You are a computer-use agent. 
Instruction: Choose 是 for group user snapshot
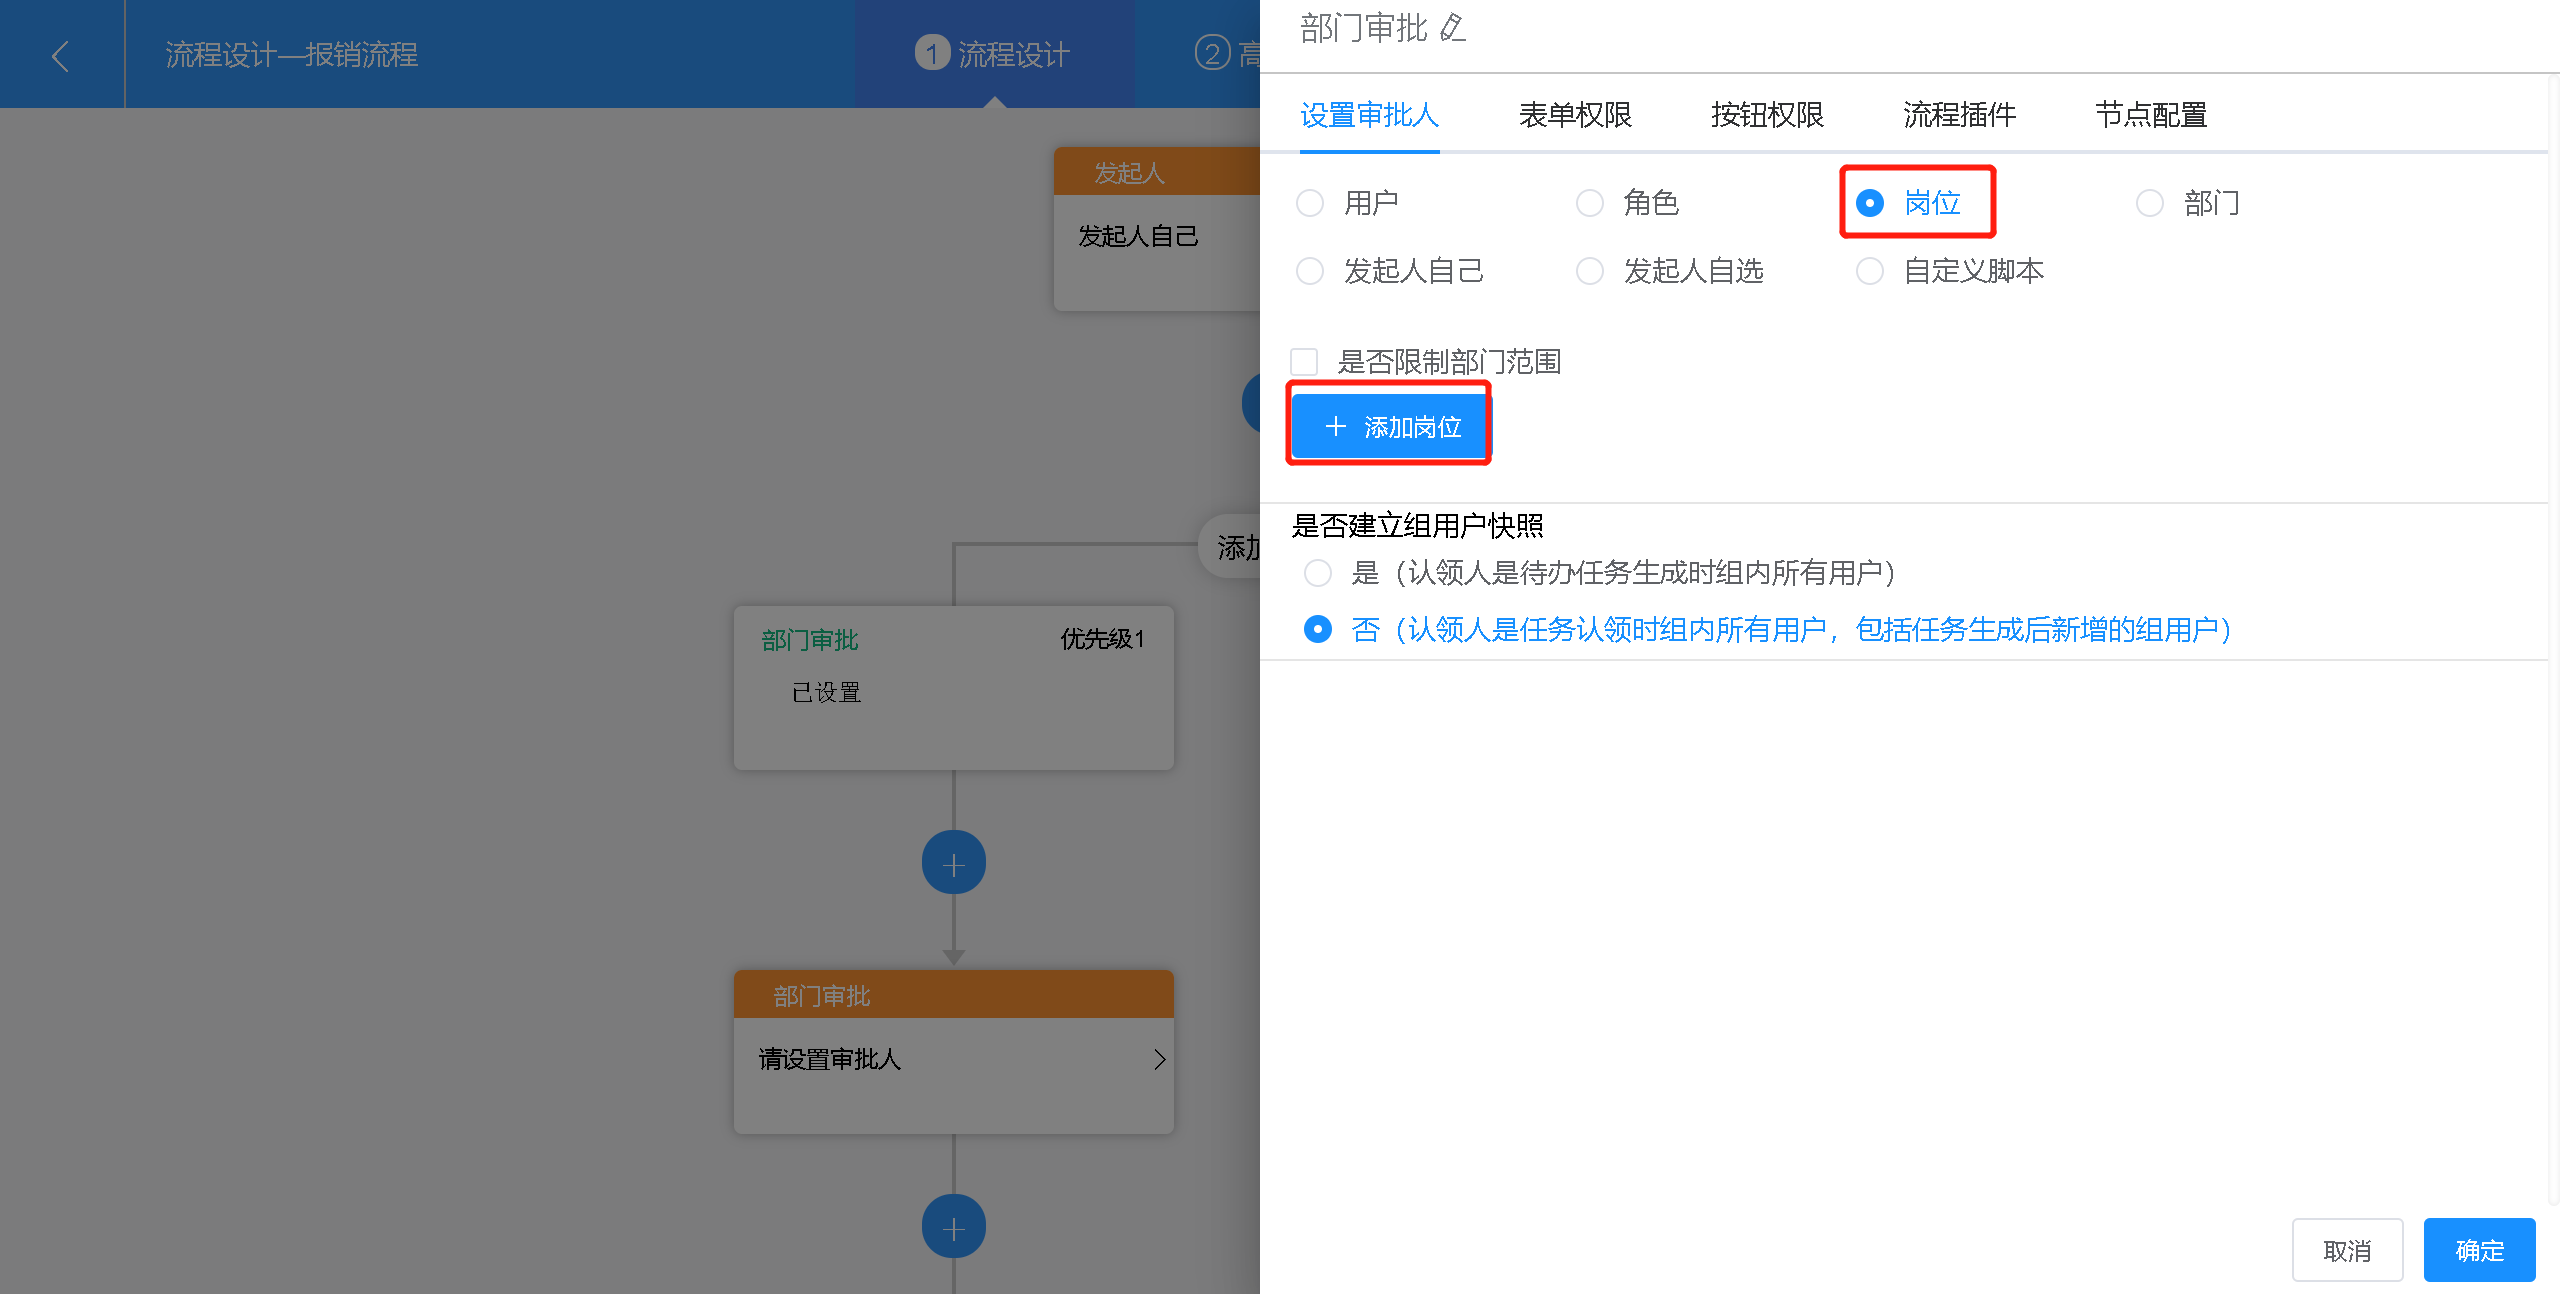click(1318, 573)
